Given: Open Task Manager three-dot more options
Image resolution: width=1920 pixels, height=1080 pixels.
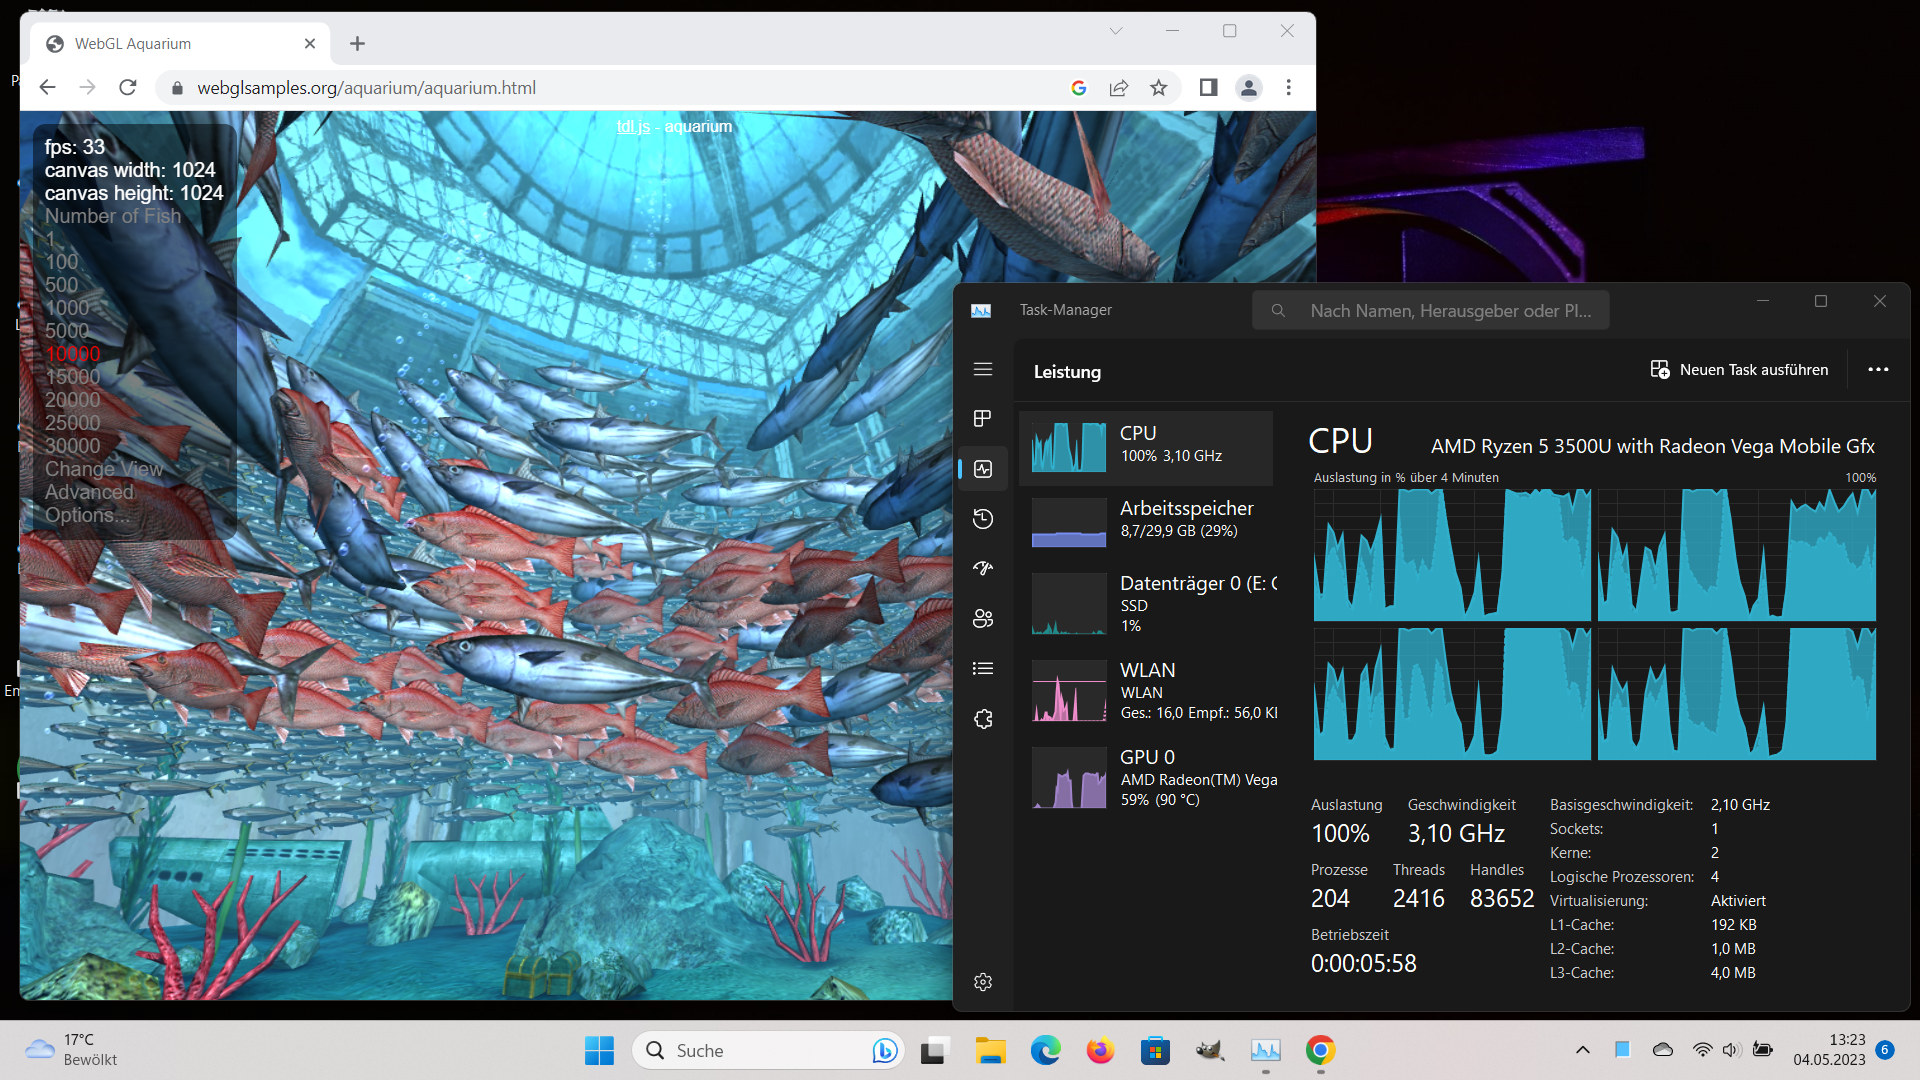Looking at the screenshot, I should point(1878,369).
